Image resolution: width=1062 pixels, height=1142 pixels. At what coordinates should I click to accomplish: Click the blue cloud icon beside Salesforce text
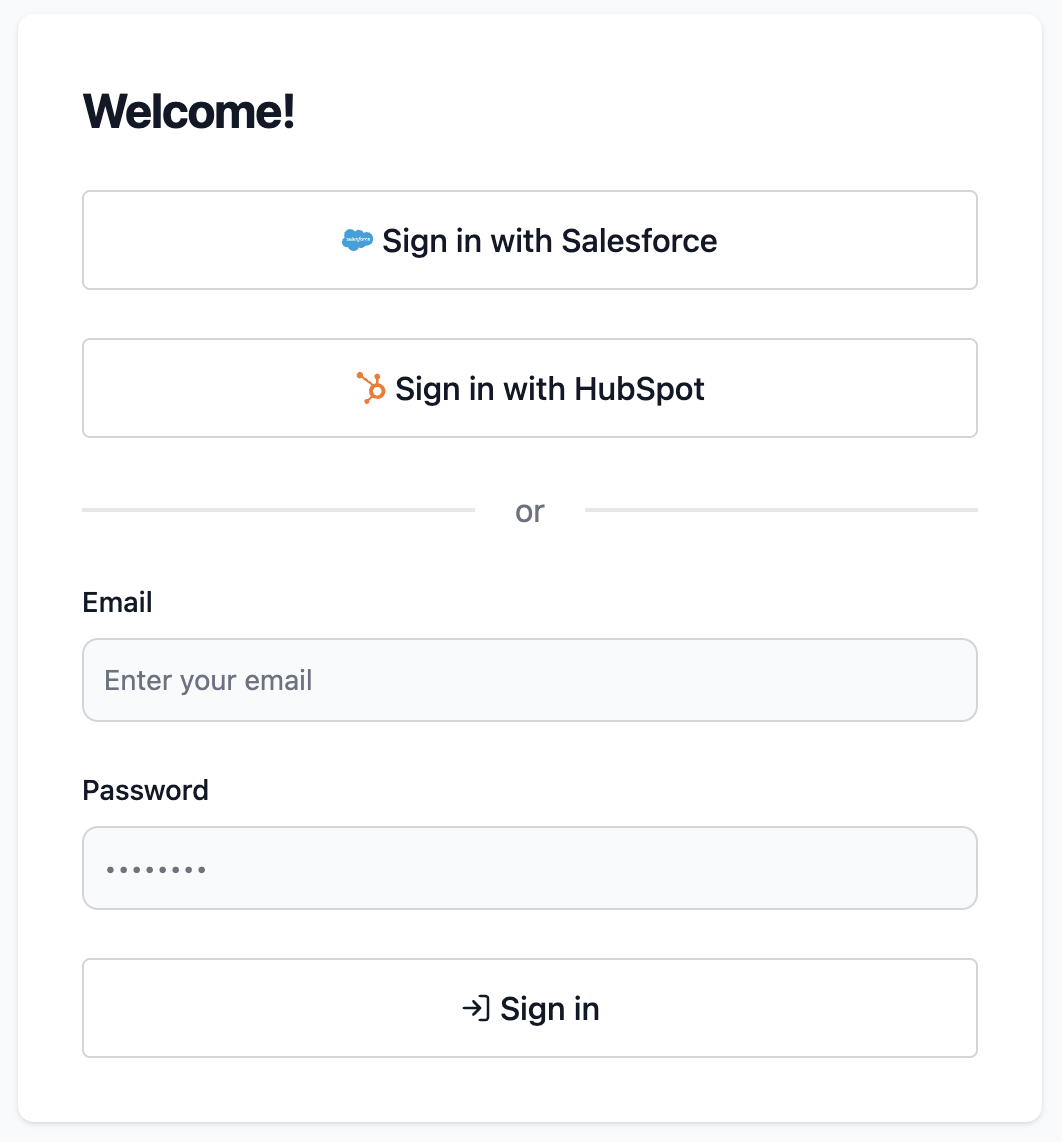point(357,240)
